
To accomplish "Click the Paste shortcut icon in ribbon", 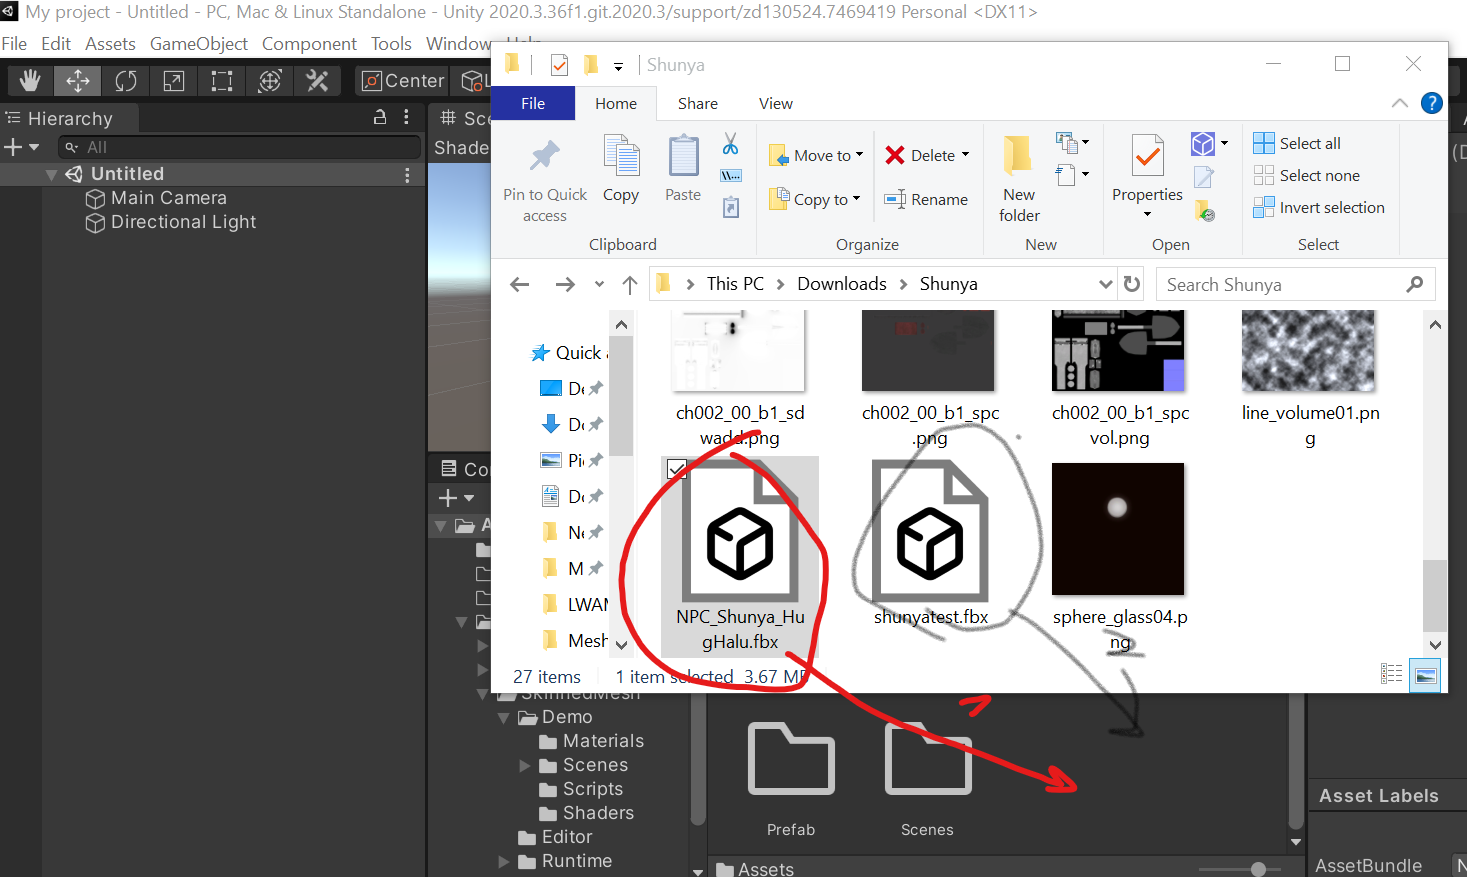I will coord(731,207).
